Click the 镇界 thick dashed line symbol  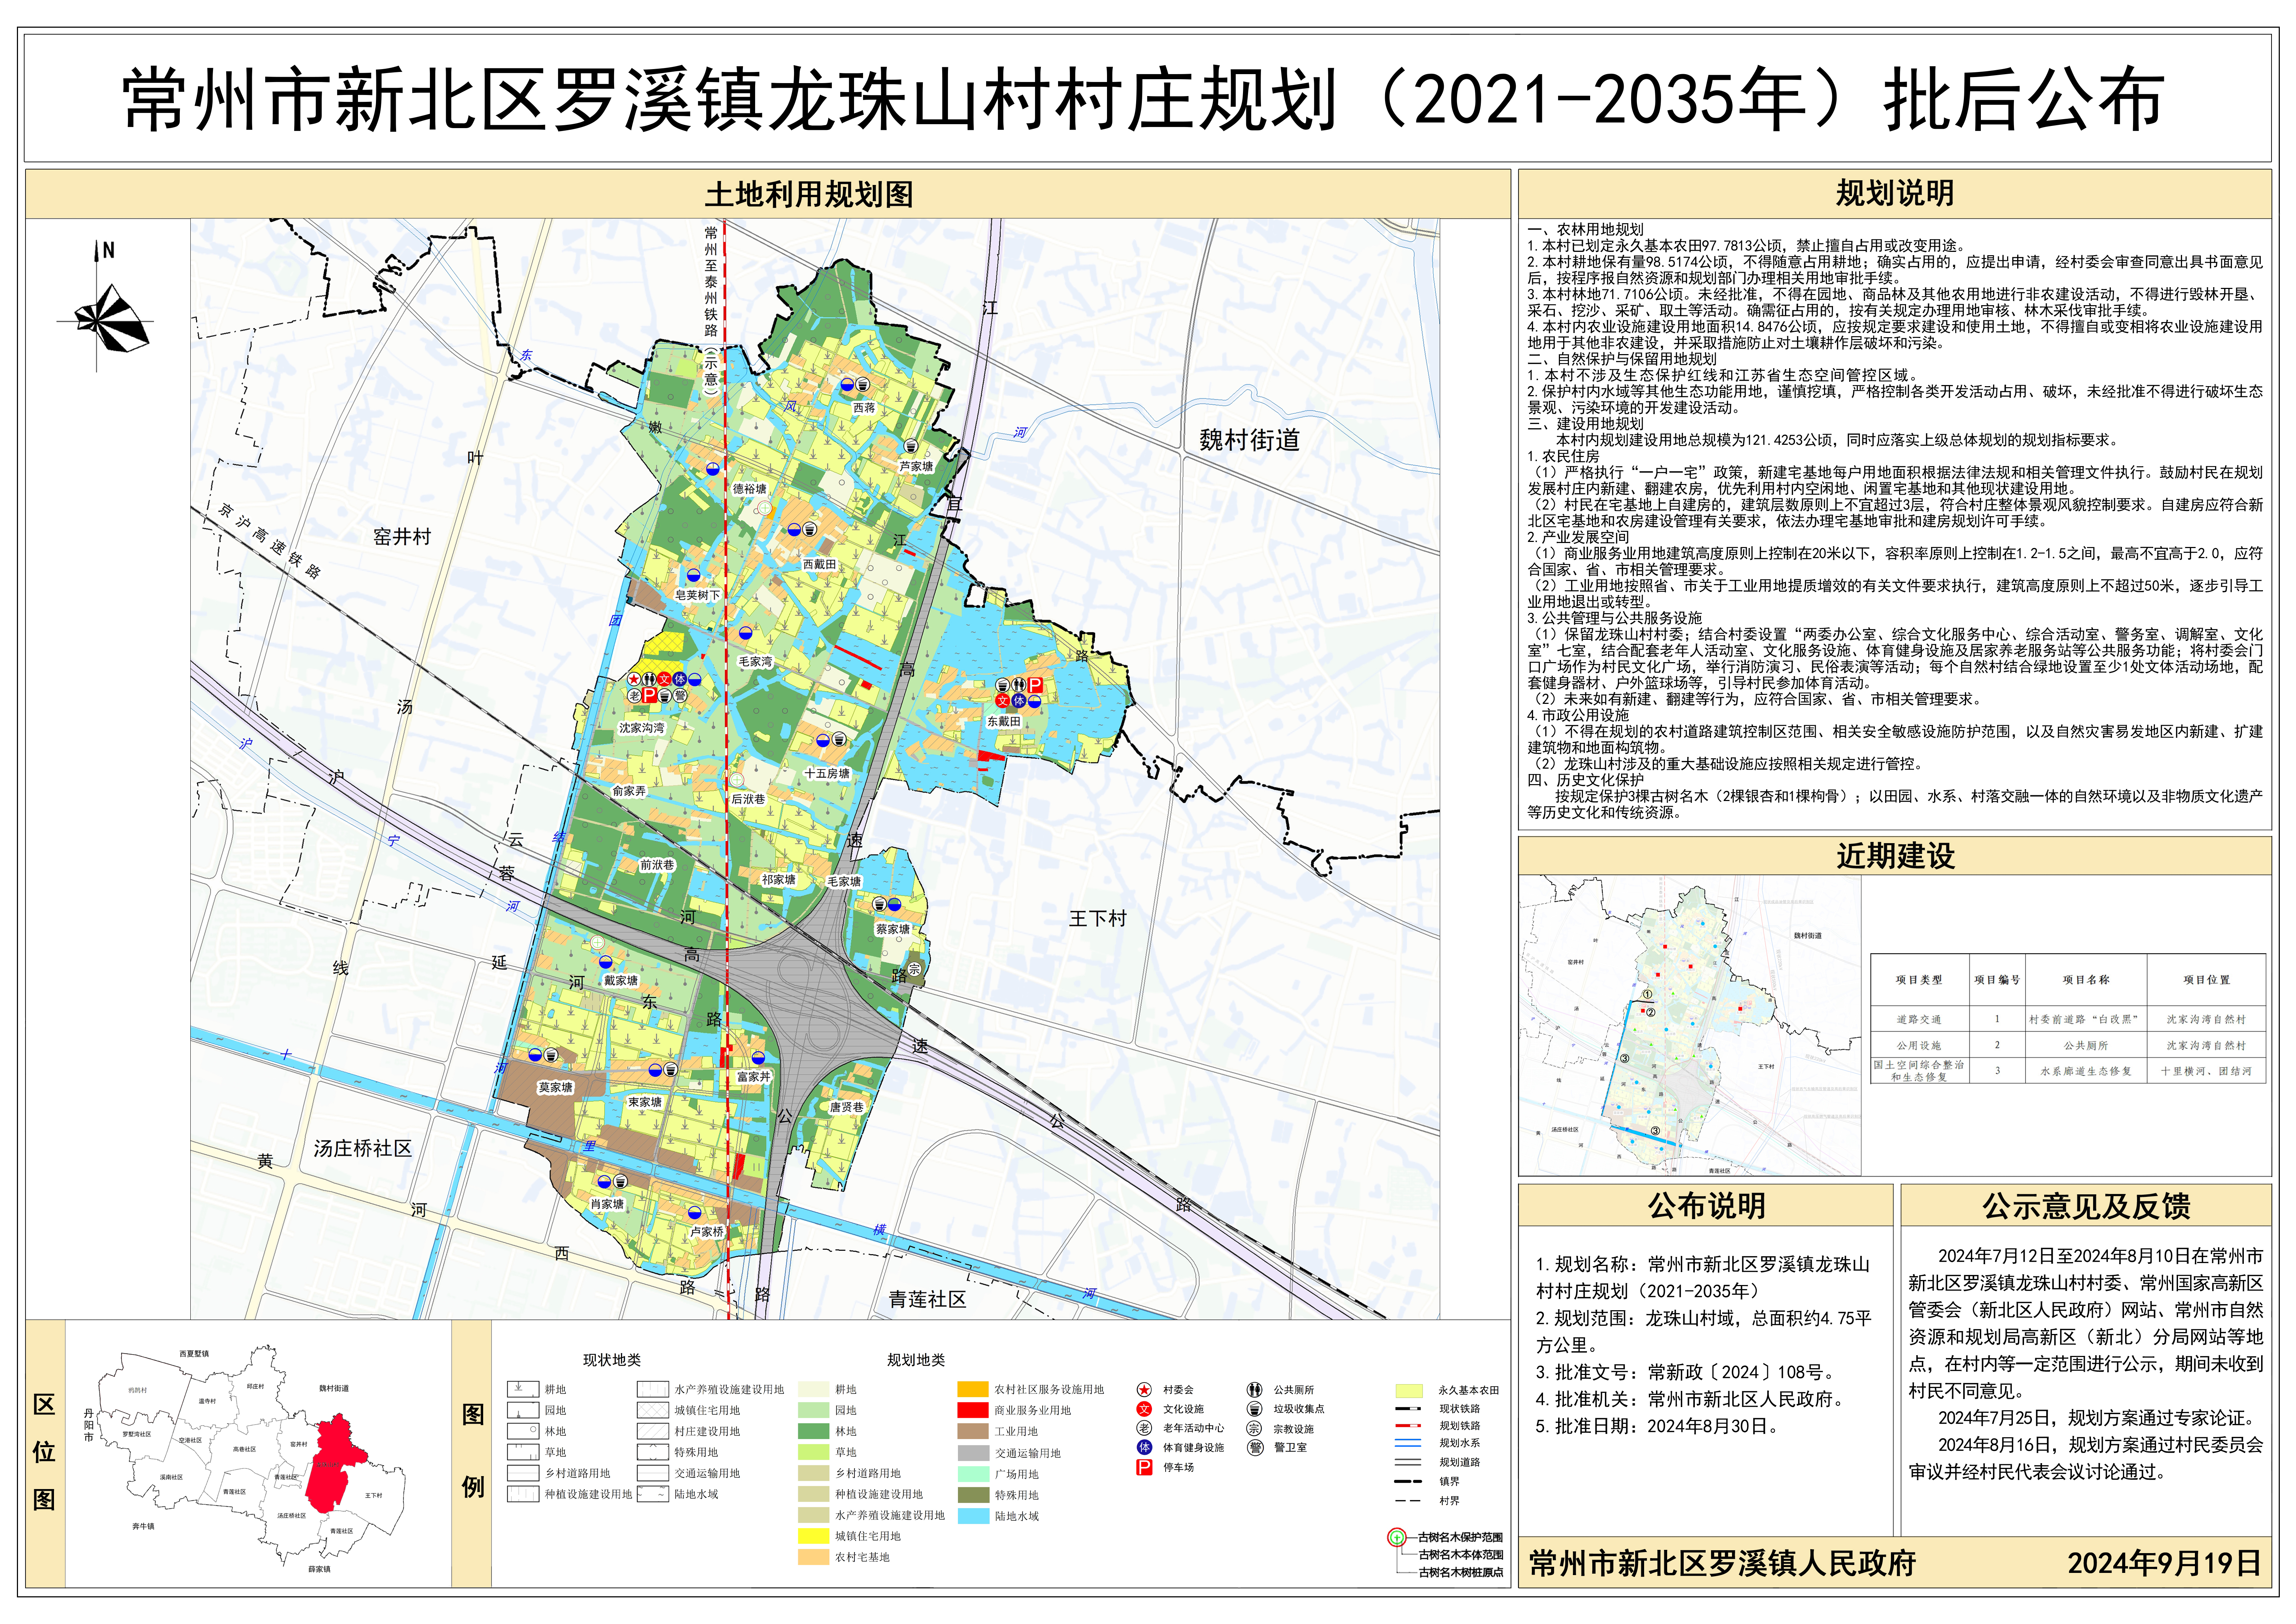click(x=1408, y=1481)
